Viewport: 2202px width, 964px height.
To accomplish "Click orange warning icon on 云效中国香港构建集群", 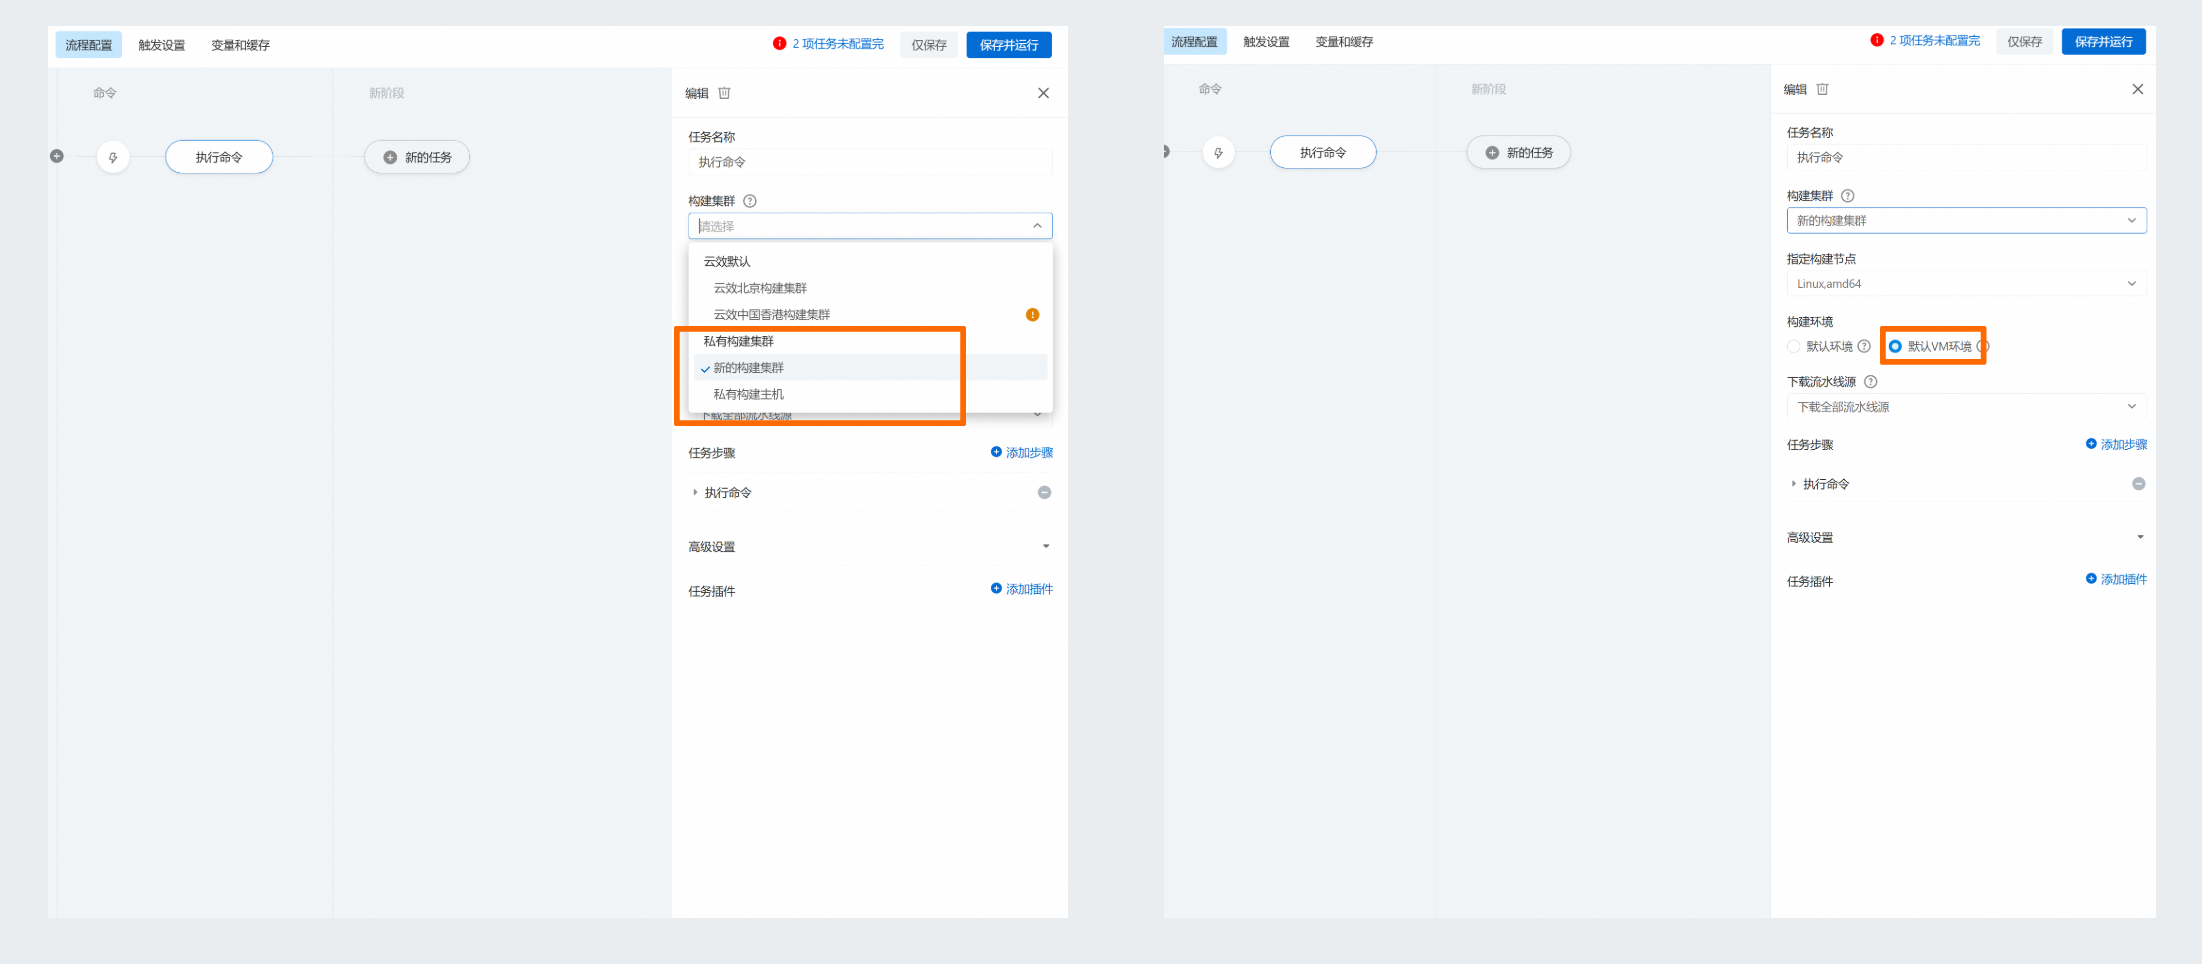I will coord(1032,315).
